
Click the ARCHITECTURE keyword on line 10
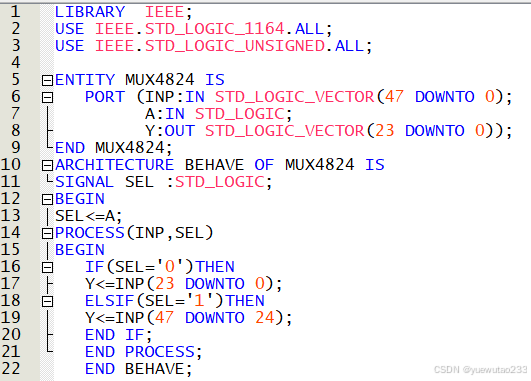click(x=114, y=165)
